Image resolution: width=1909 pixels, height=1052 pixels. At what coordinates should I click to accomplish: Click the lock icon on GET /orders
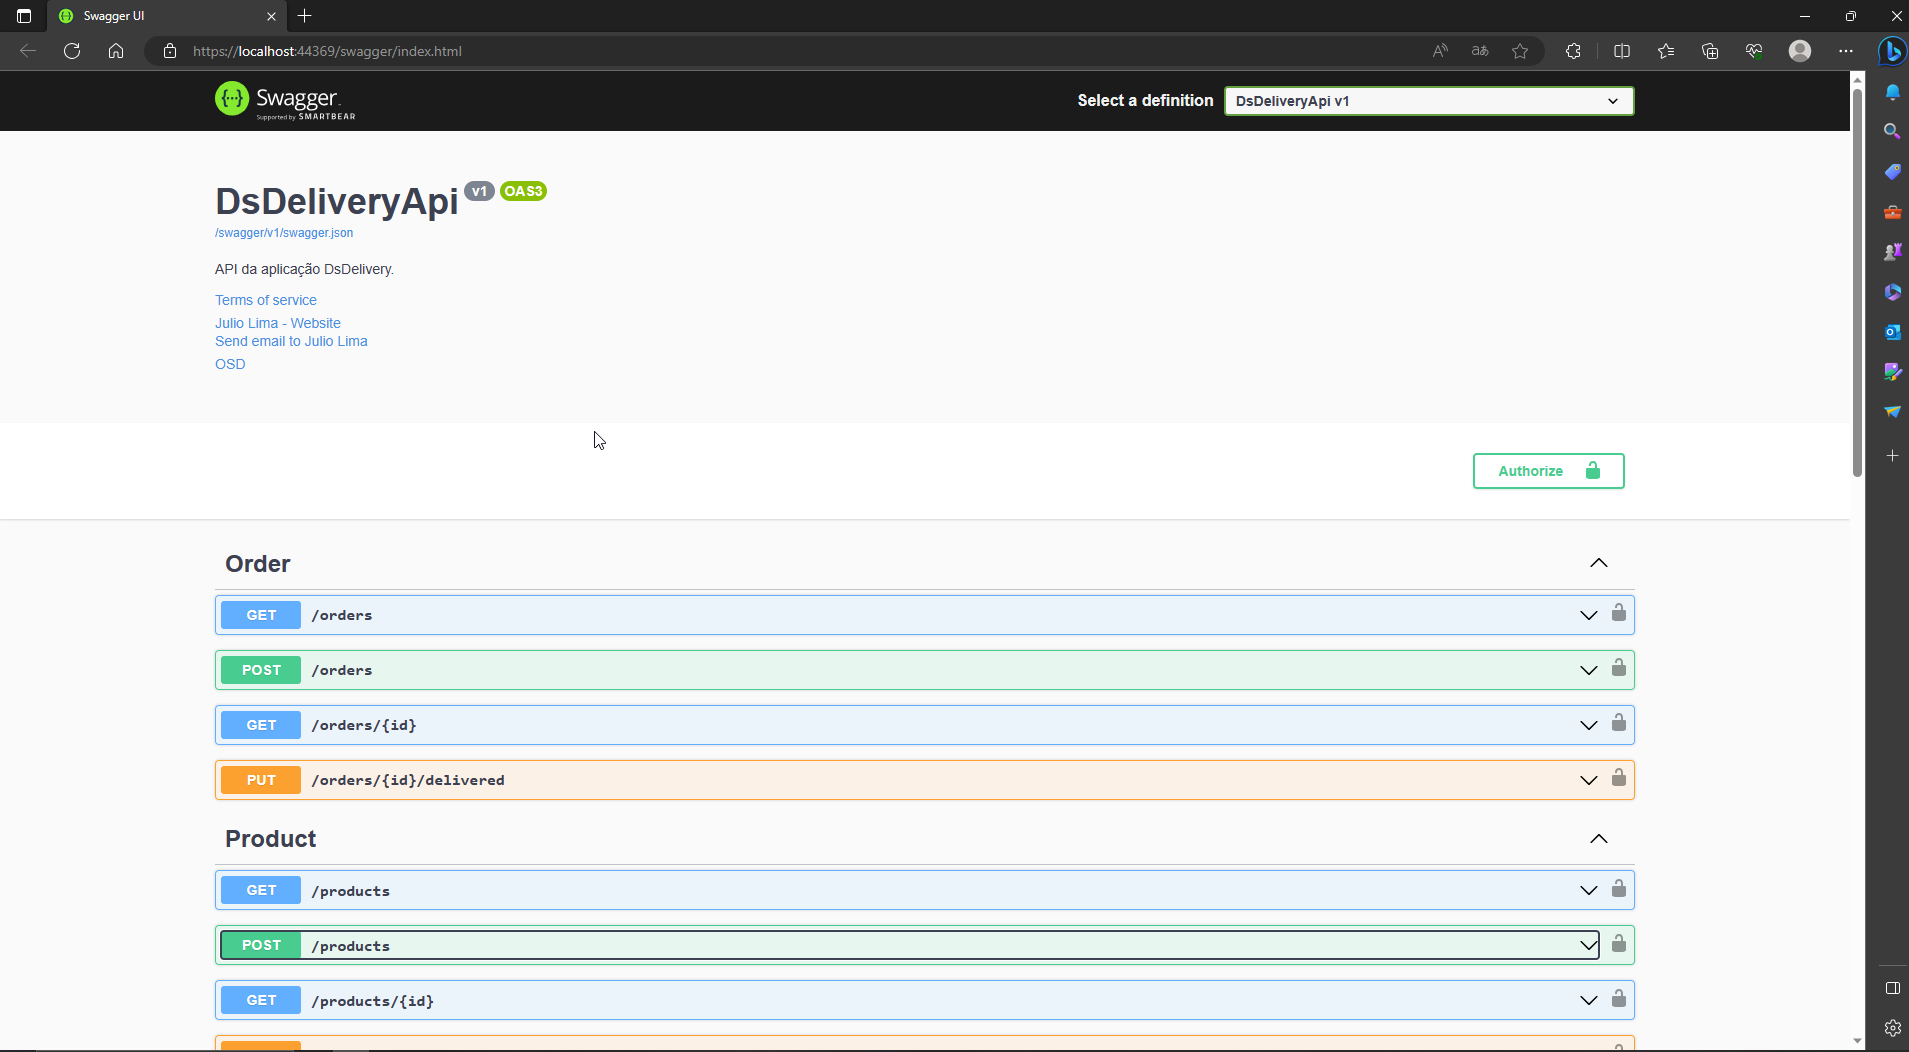click(x=1618, y=613)
